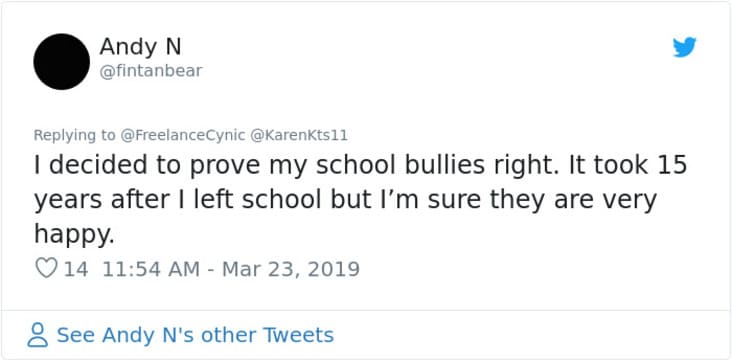Click the word happy in the tweet
Viewport: 732px width, 361px height.
click(x=72, y=234)
